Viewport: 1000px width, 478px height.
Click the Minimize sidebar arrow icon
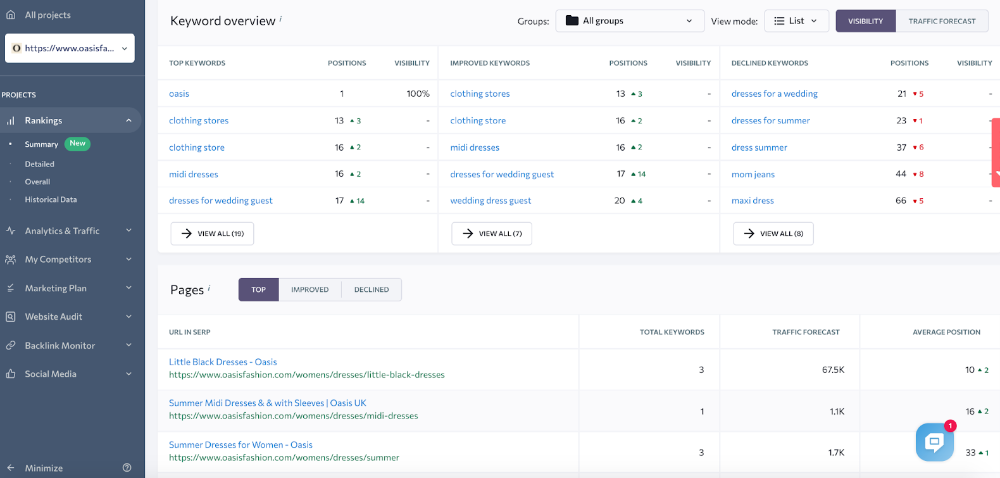click(10, 468)
